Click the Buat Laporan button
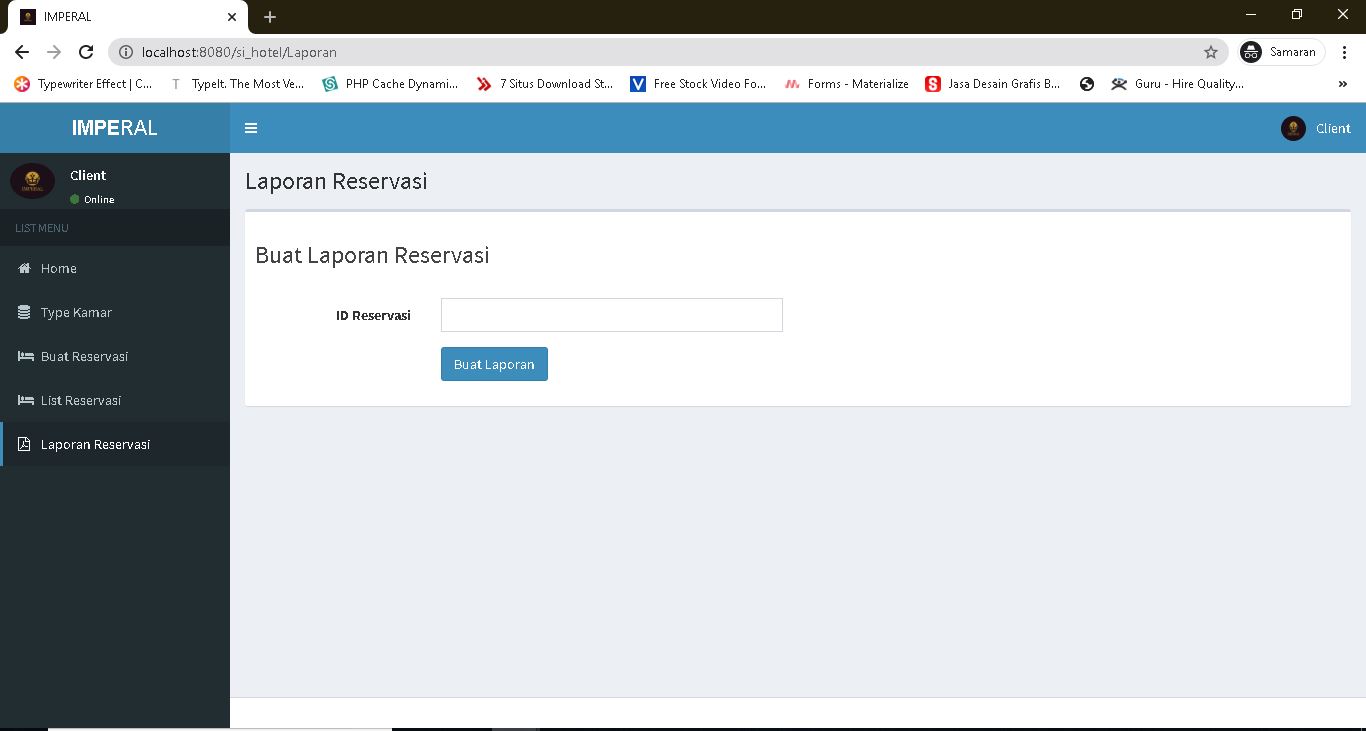The width and height of the screenshot is (1366, 731). 494,364
